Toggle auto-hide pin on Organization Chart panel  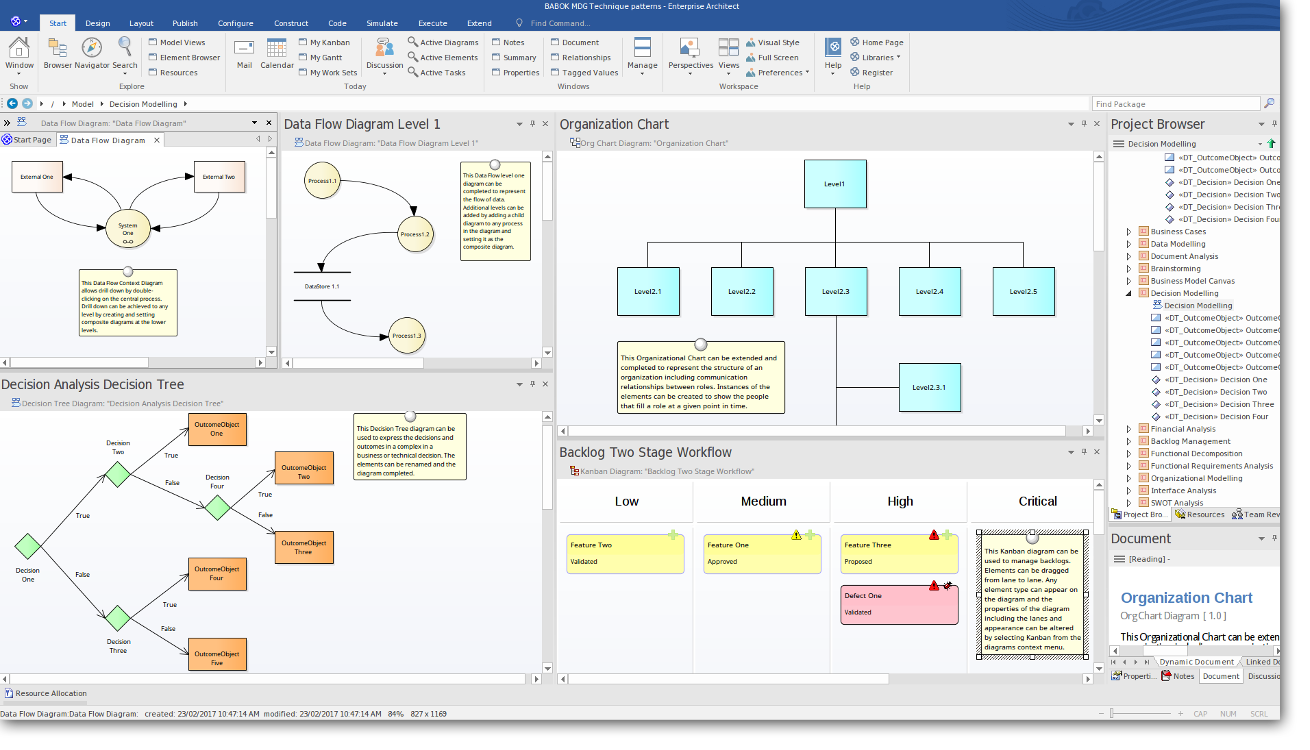[1084, 124]
